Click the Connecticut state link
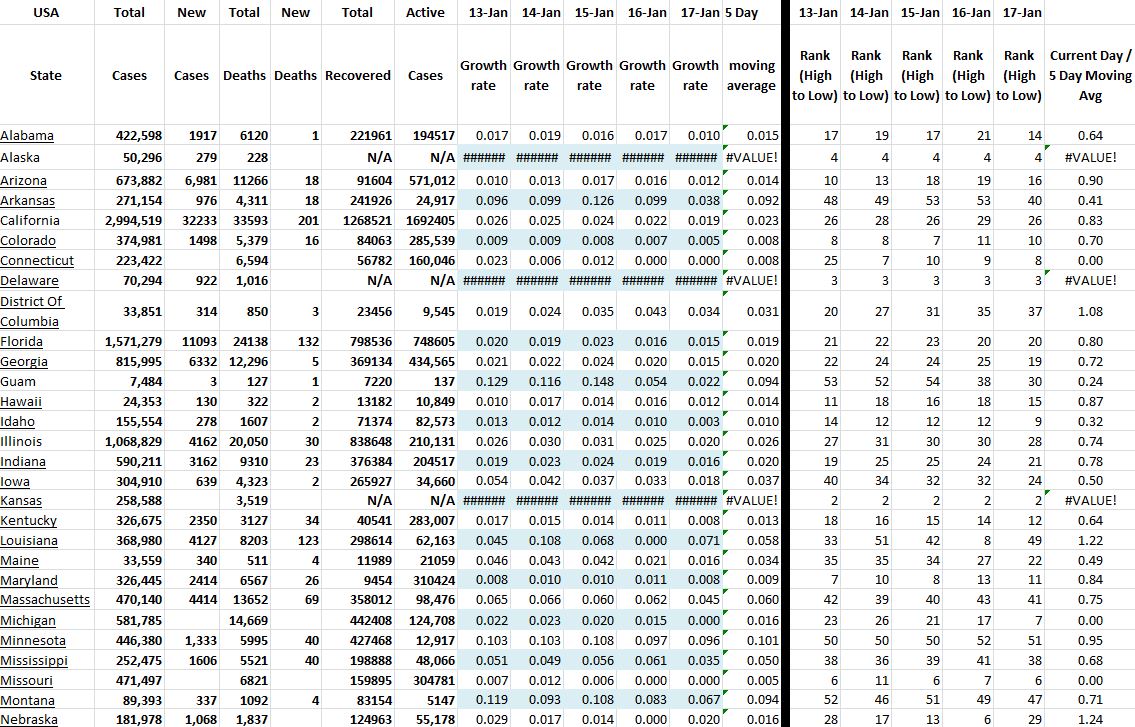The height and width of the screenshot is (727, 1135). 37,261
